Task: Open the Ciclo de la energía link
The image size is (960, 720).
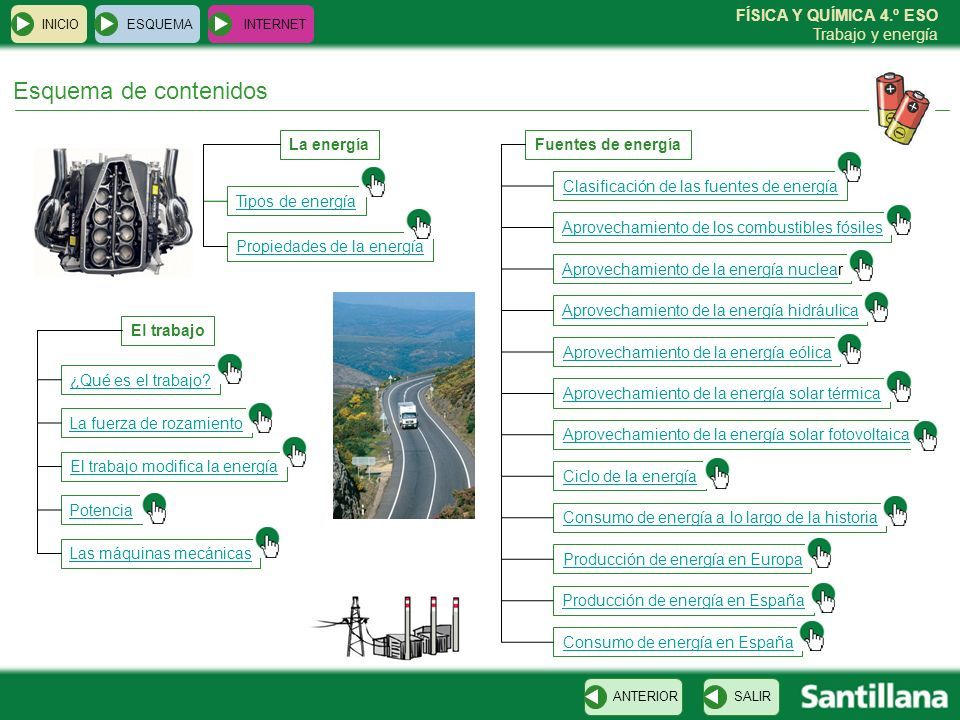Action: pos(629,476)
